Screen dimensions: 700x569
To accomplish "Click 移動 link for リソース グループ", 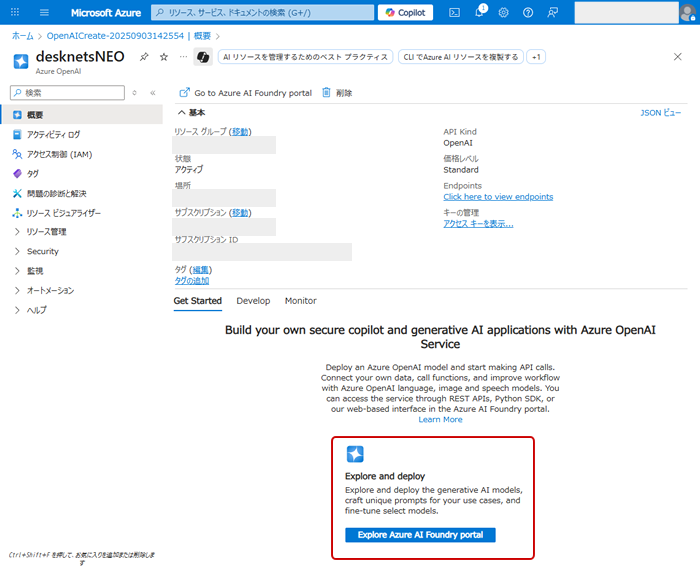I will tap(240, 132).
